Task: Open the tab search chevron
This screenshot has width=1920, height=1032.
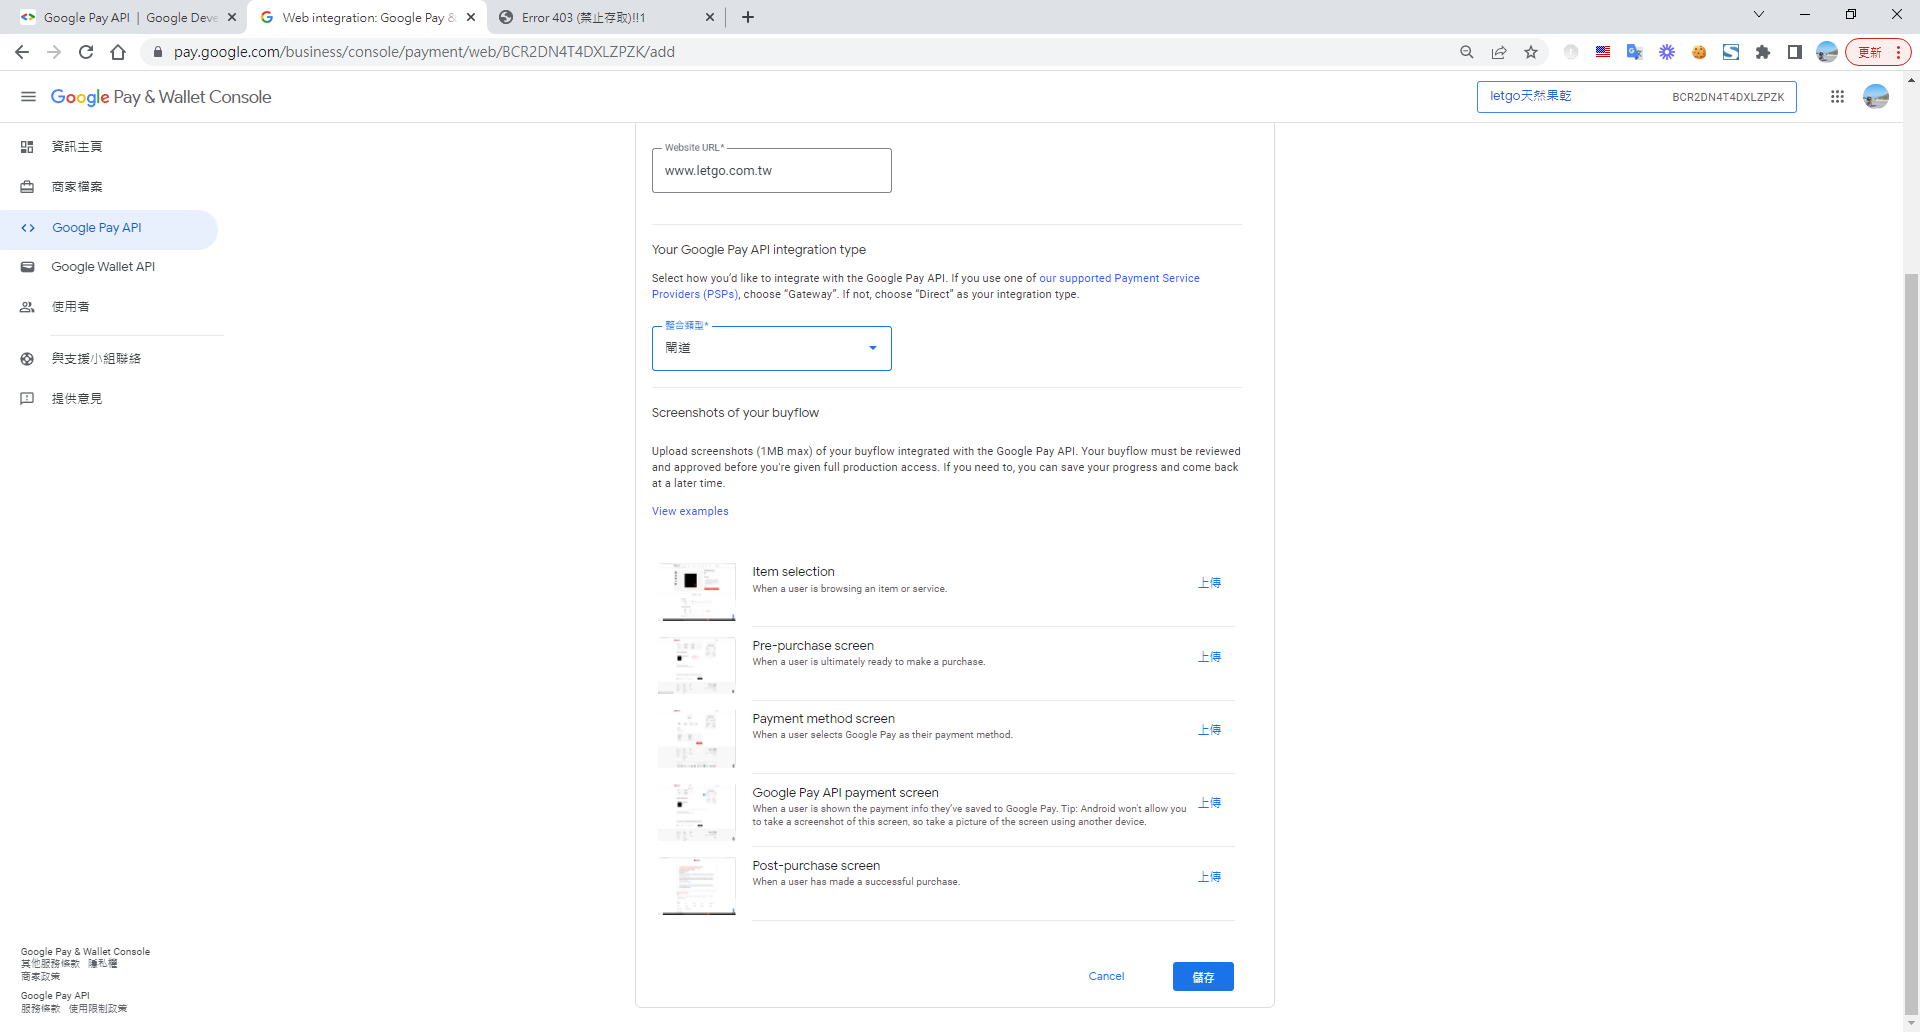Action: point(1759,15)
